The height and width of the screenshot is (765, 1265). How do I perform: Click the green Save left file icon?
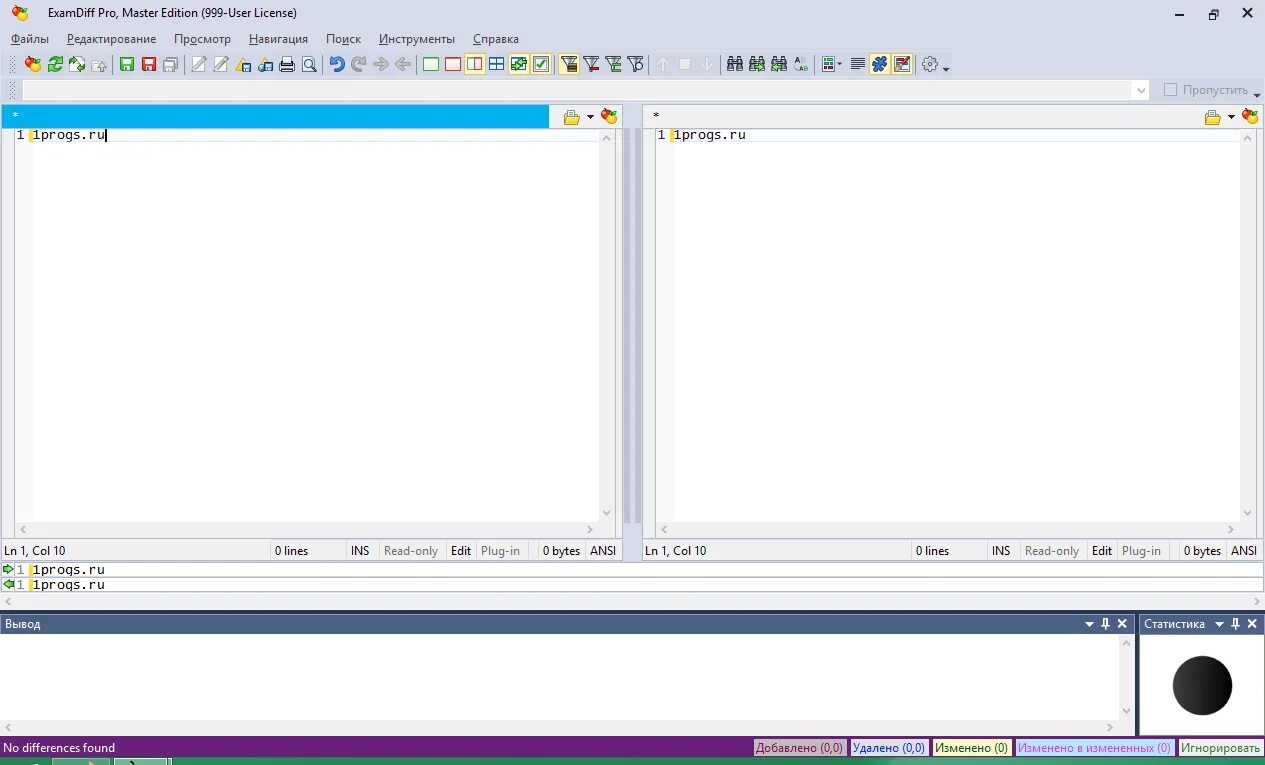(127, 65)
